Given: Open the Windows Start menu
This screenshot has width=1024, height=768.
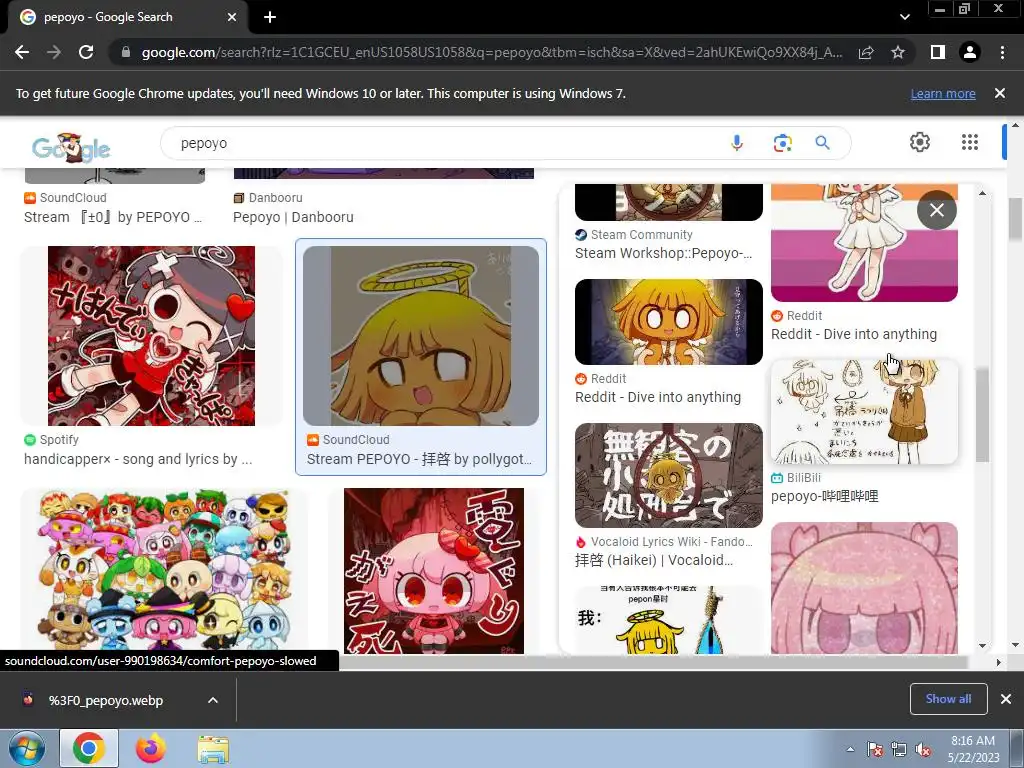Looking at the screenshot, I should pyautogui.click(x=25, y=748).
